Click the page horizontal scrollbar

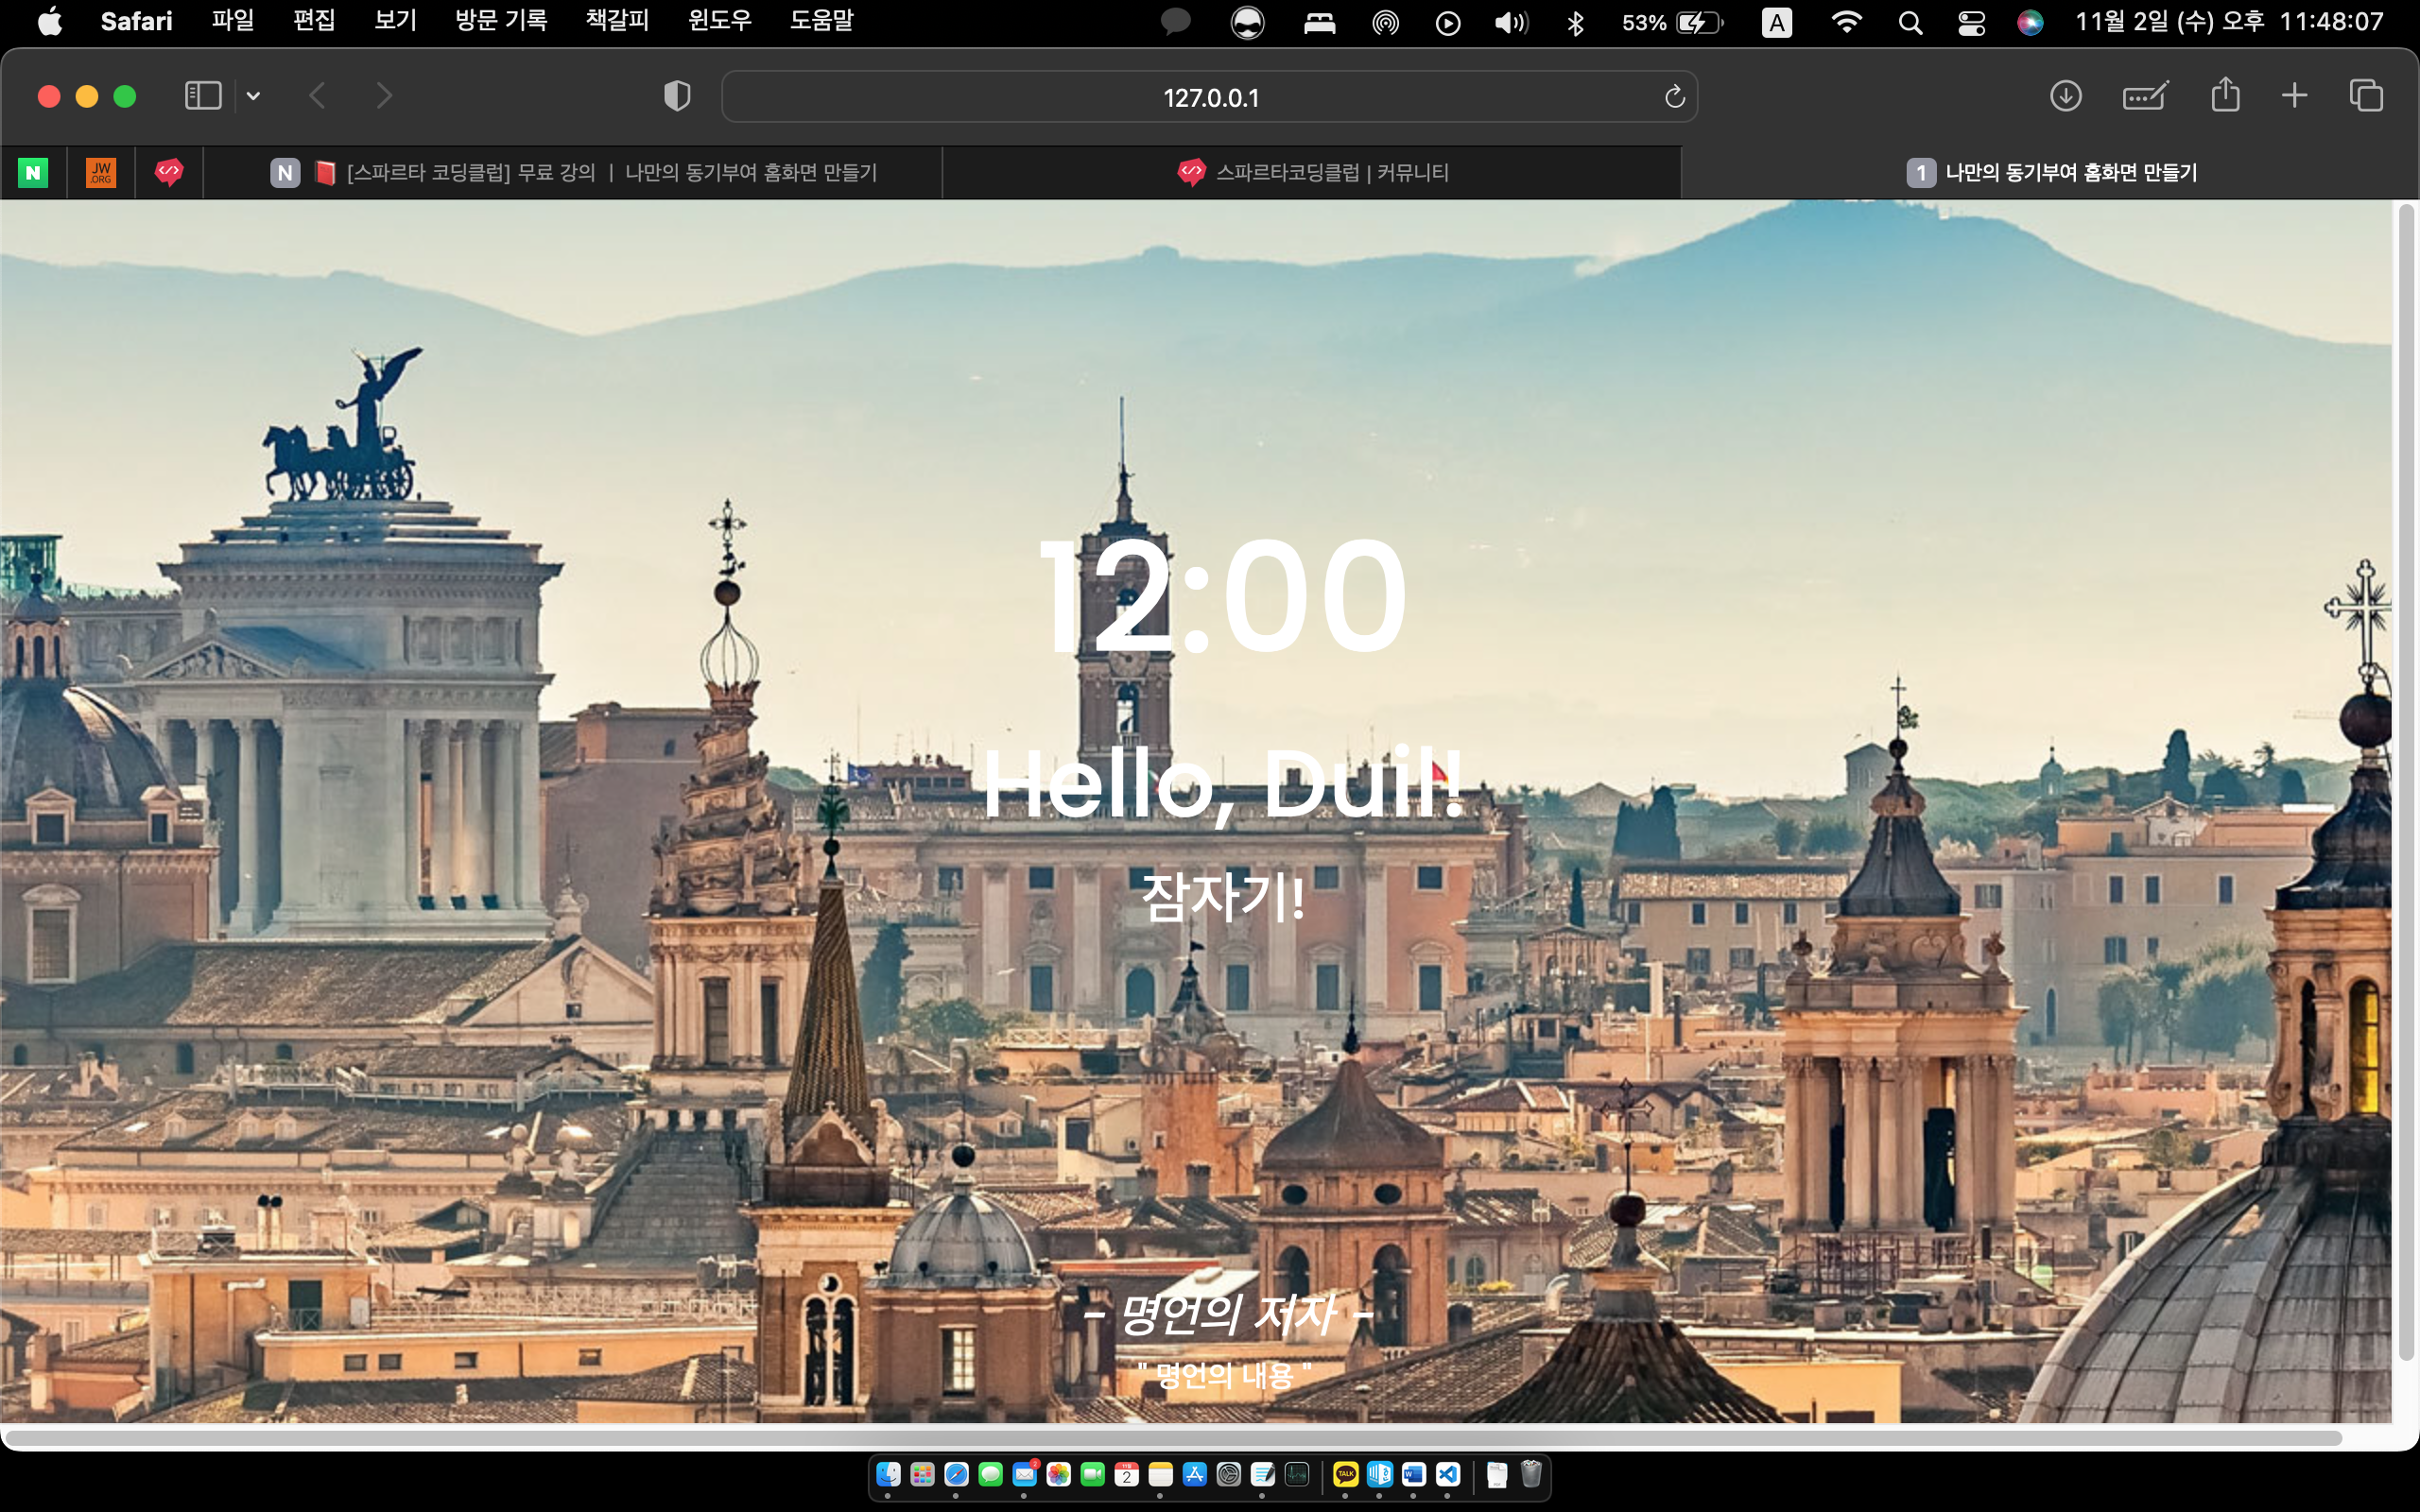click(x=1174, y=1438)
